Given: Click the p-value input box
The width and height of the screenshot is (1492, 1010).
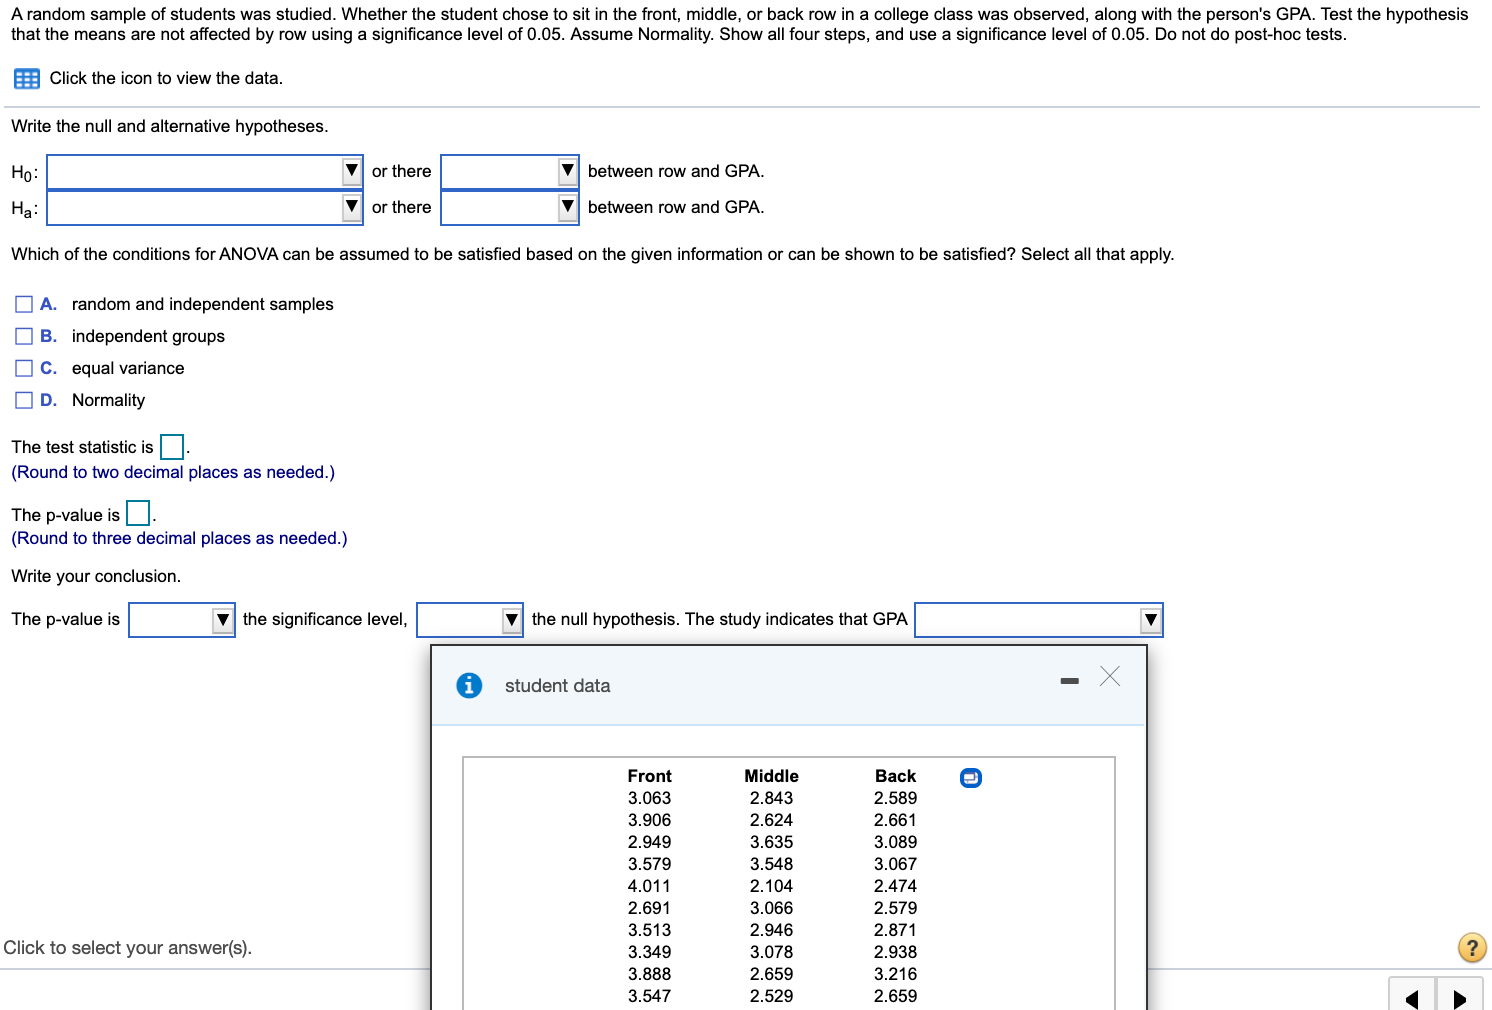Looking at the screenshot, I should pyautogui.click(x=138, y=514).
